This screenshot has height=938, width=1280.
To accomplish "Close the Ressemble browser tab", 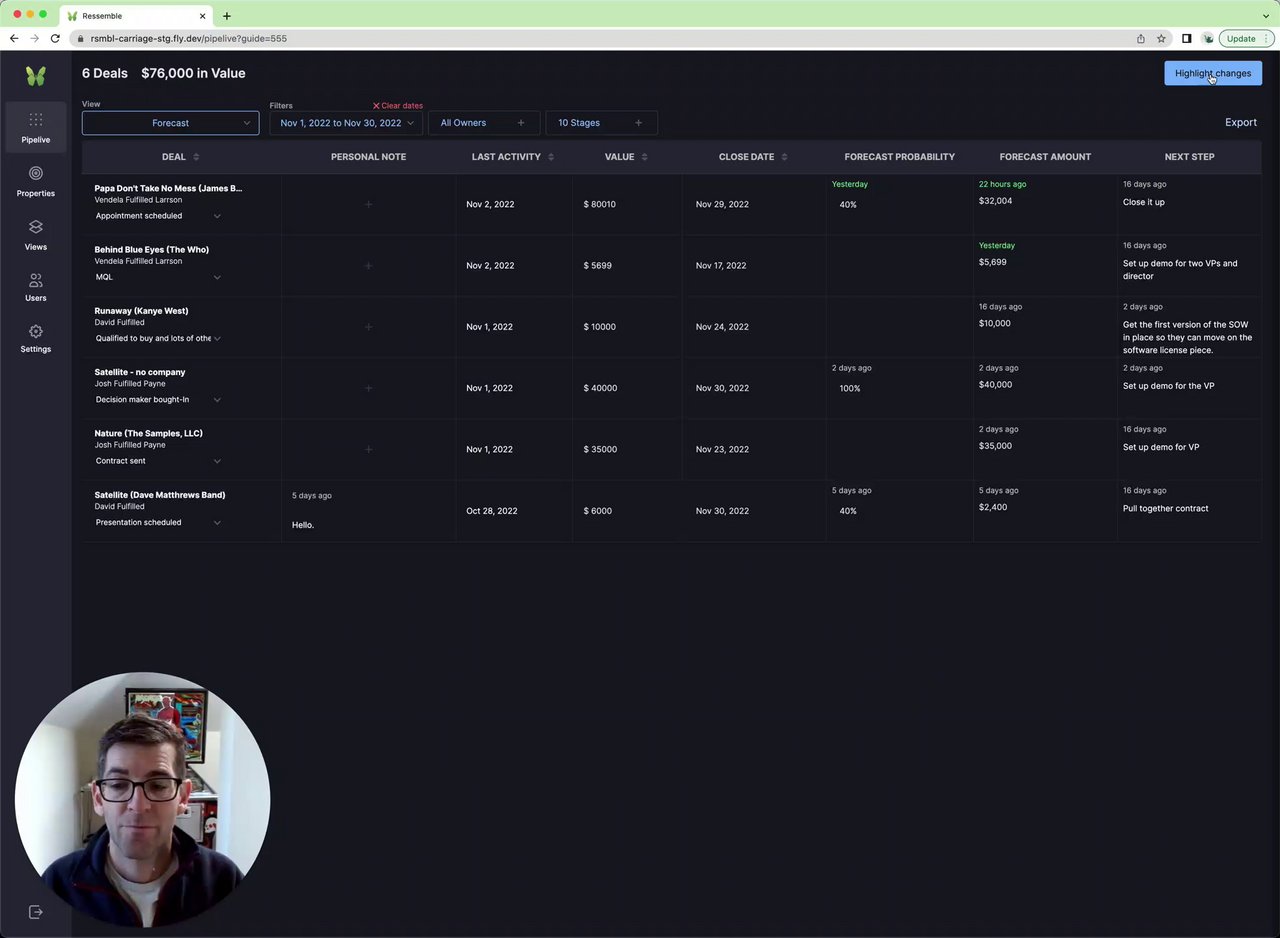I will coord(203,16).
